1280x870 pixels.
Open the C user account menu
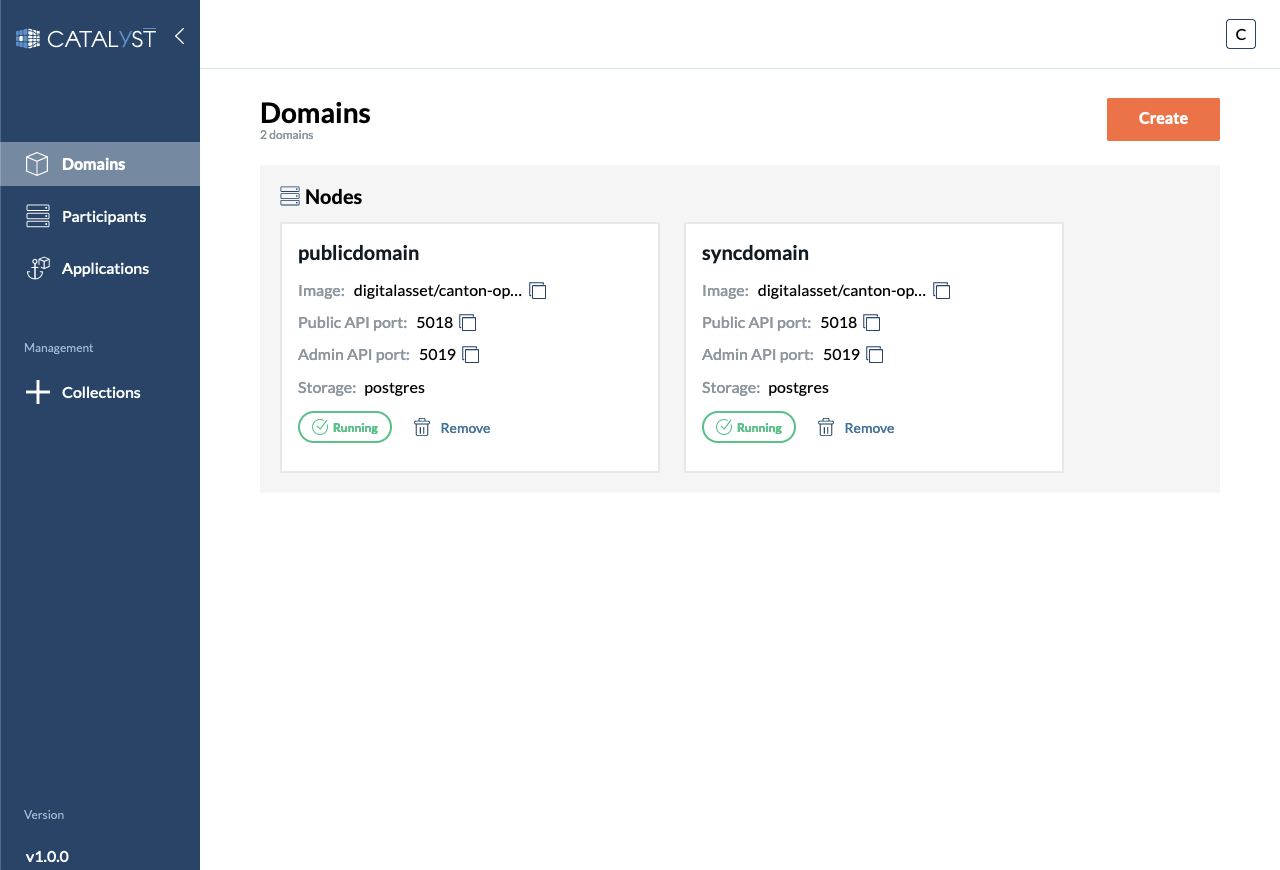coord(1240,33)
